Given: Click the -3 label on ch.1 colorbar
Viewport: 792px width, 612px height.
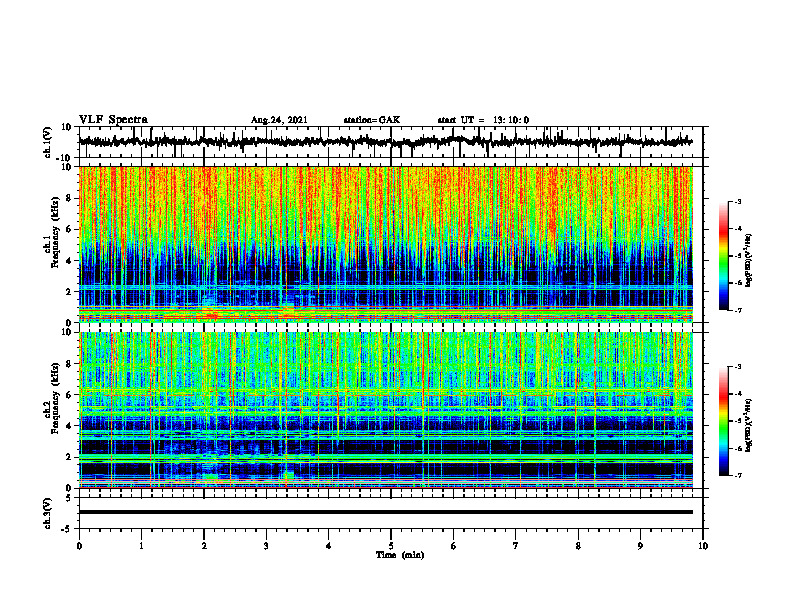Looking at the screenshot, I should point(737,201).
